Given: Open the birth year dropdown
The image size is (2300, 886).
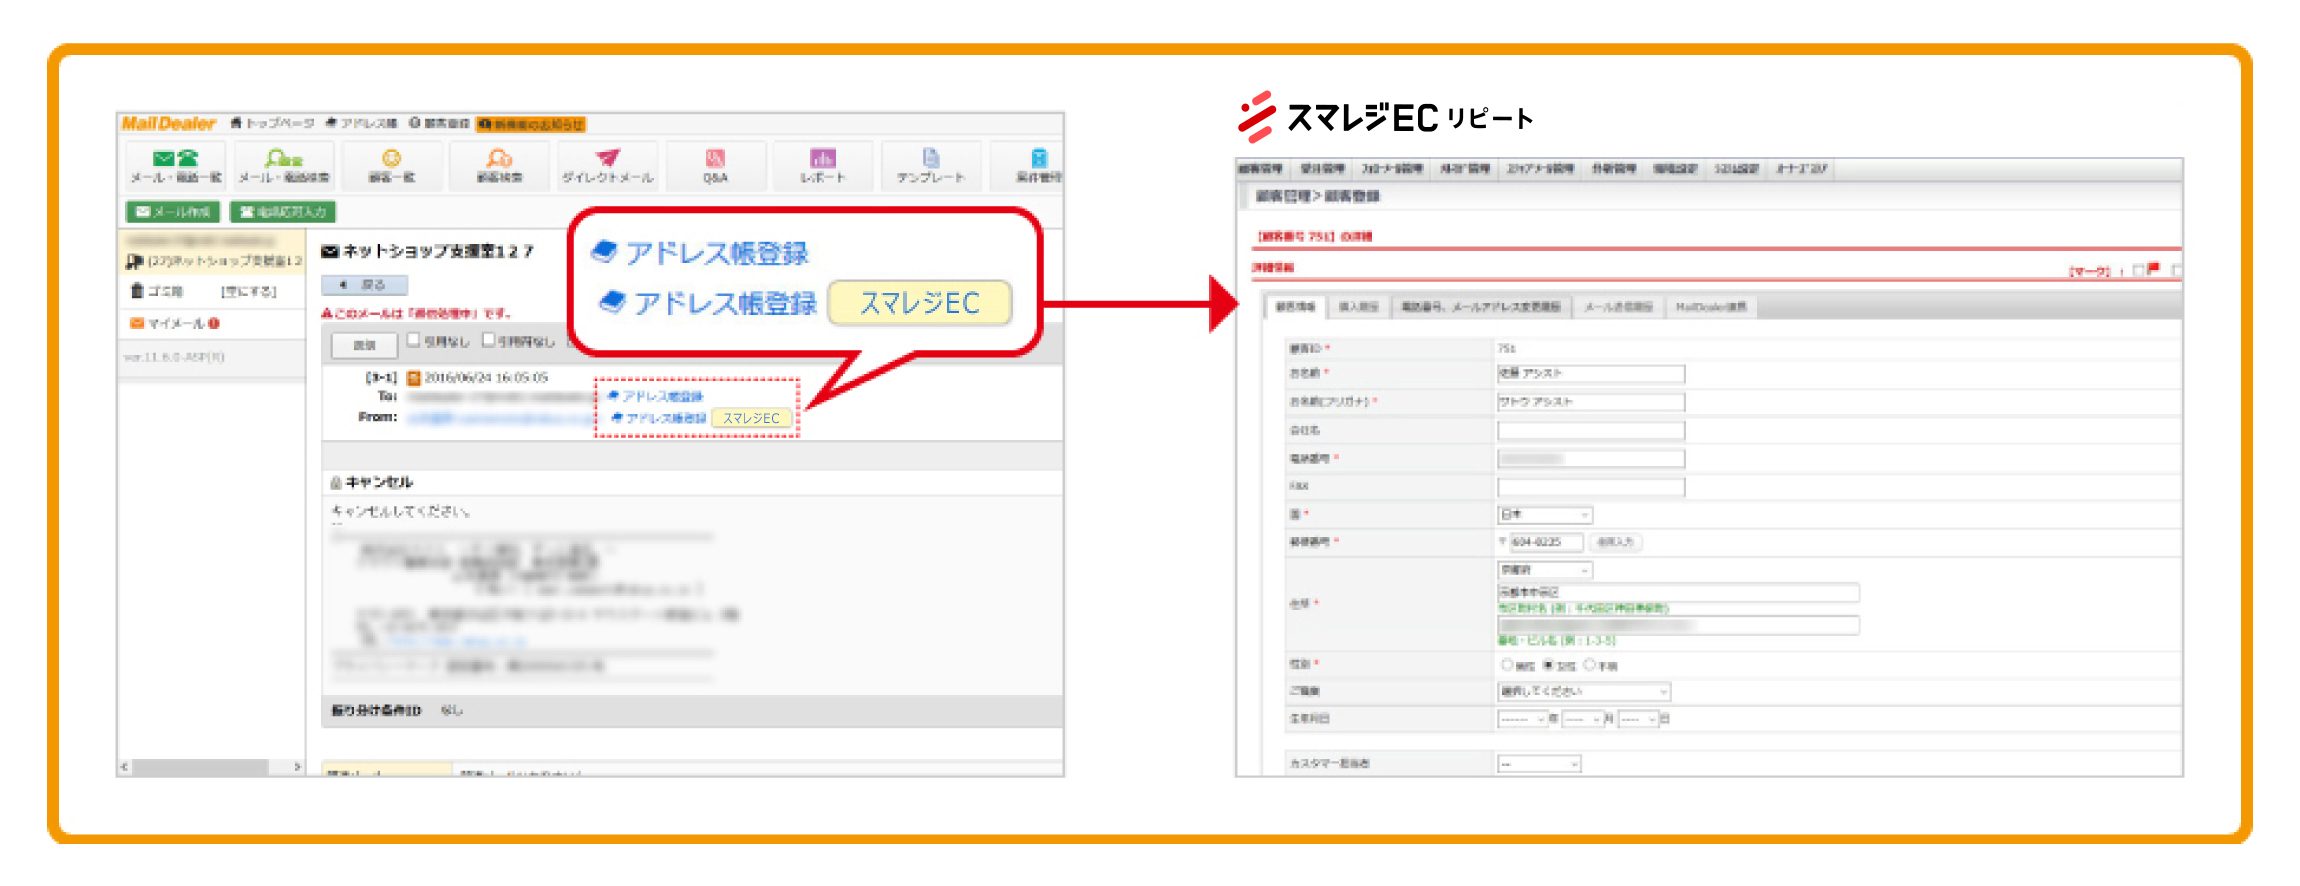Looking at the screenshot, I should [x=1522, y=719].
